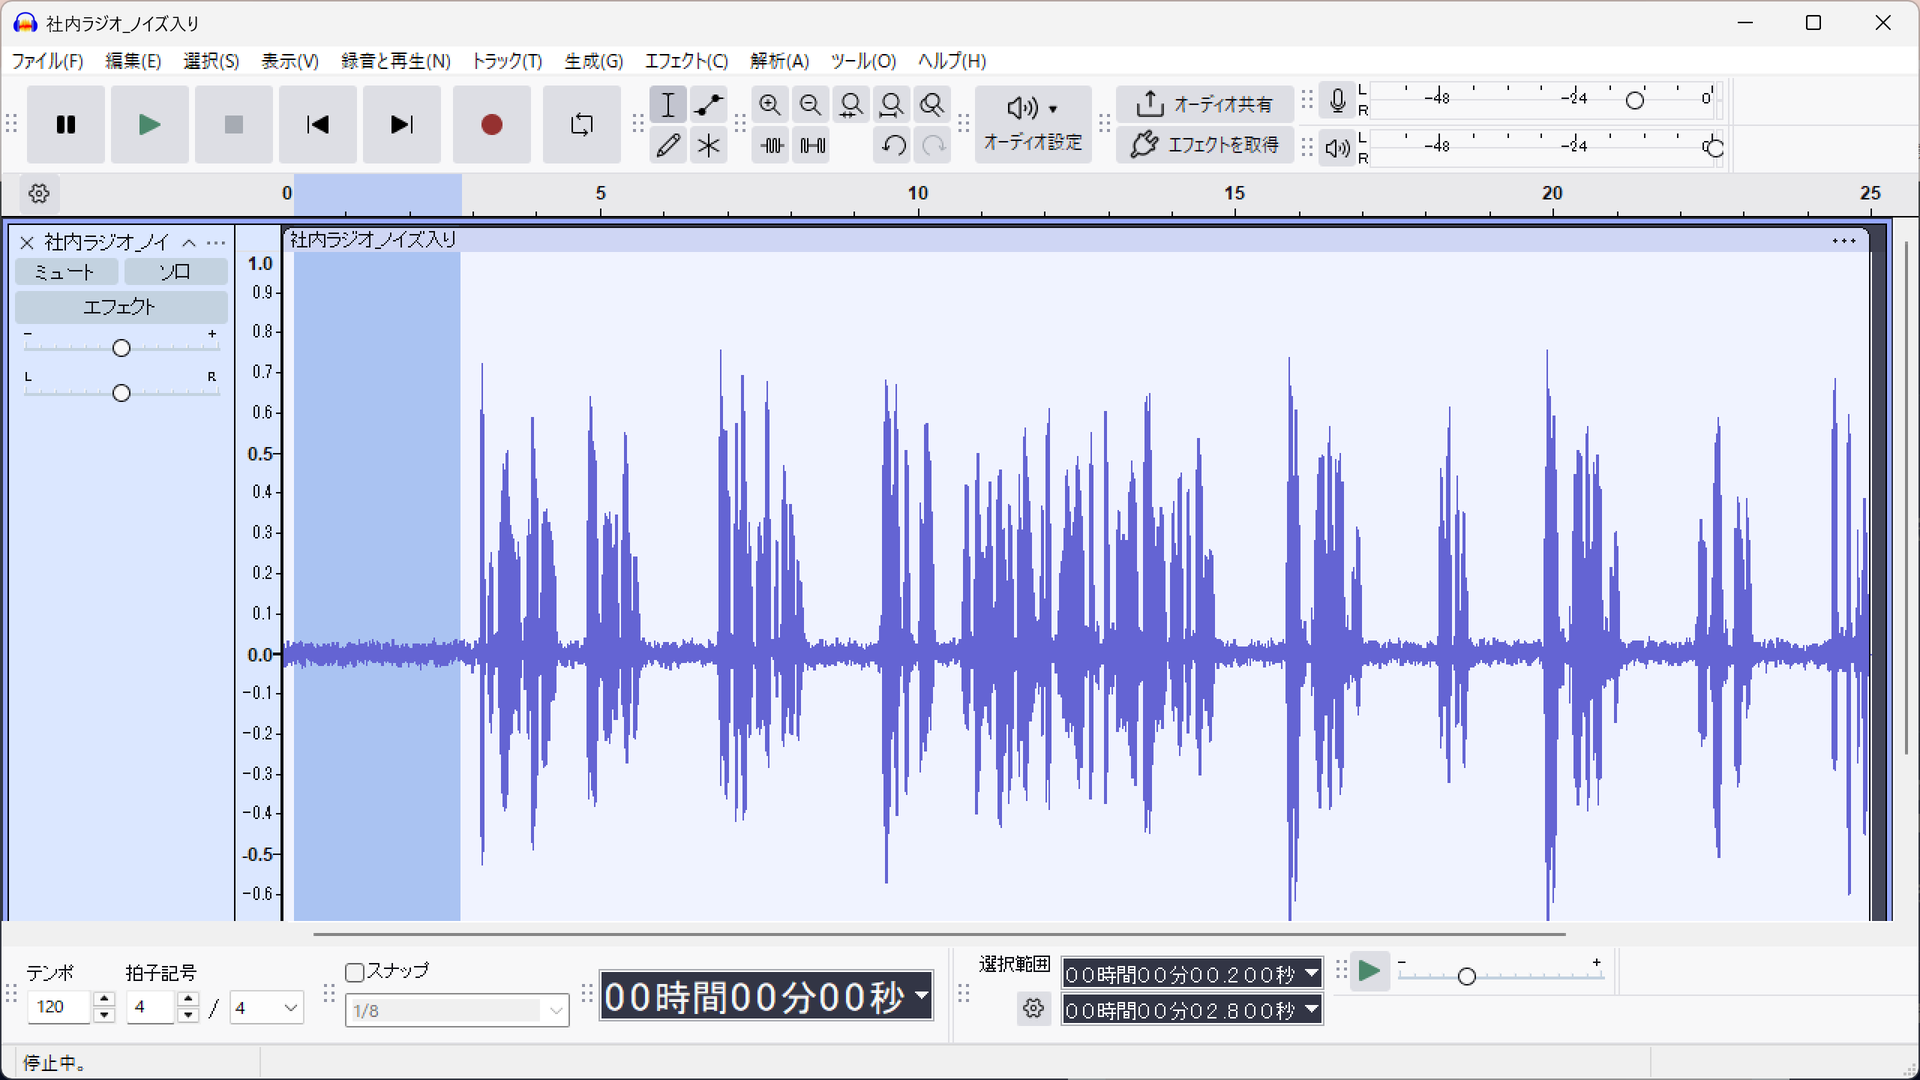Select the Envelope tool

[709, 104]
